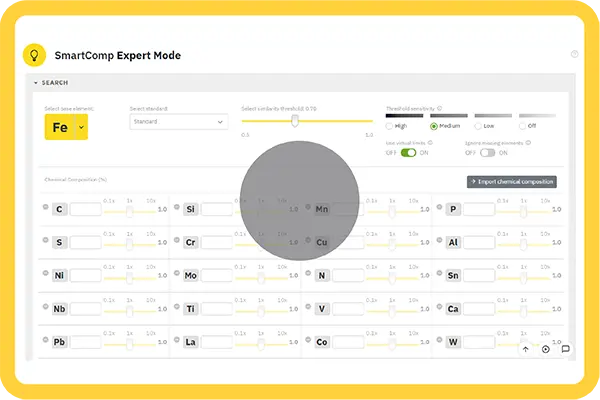The height and width of the screenshot is (400, 600).
Task: Click the similarity threshold slider handle
Action: (294, 121)
